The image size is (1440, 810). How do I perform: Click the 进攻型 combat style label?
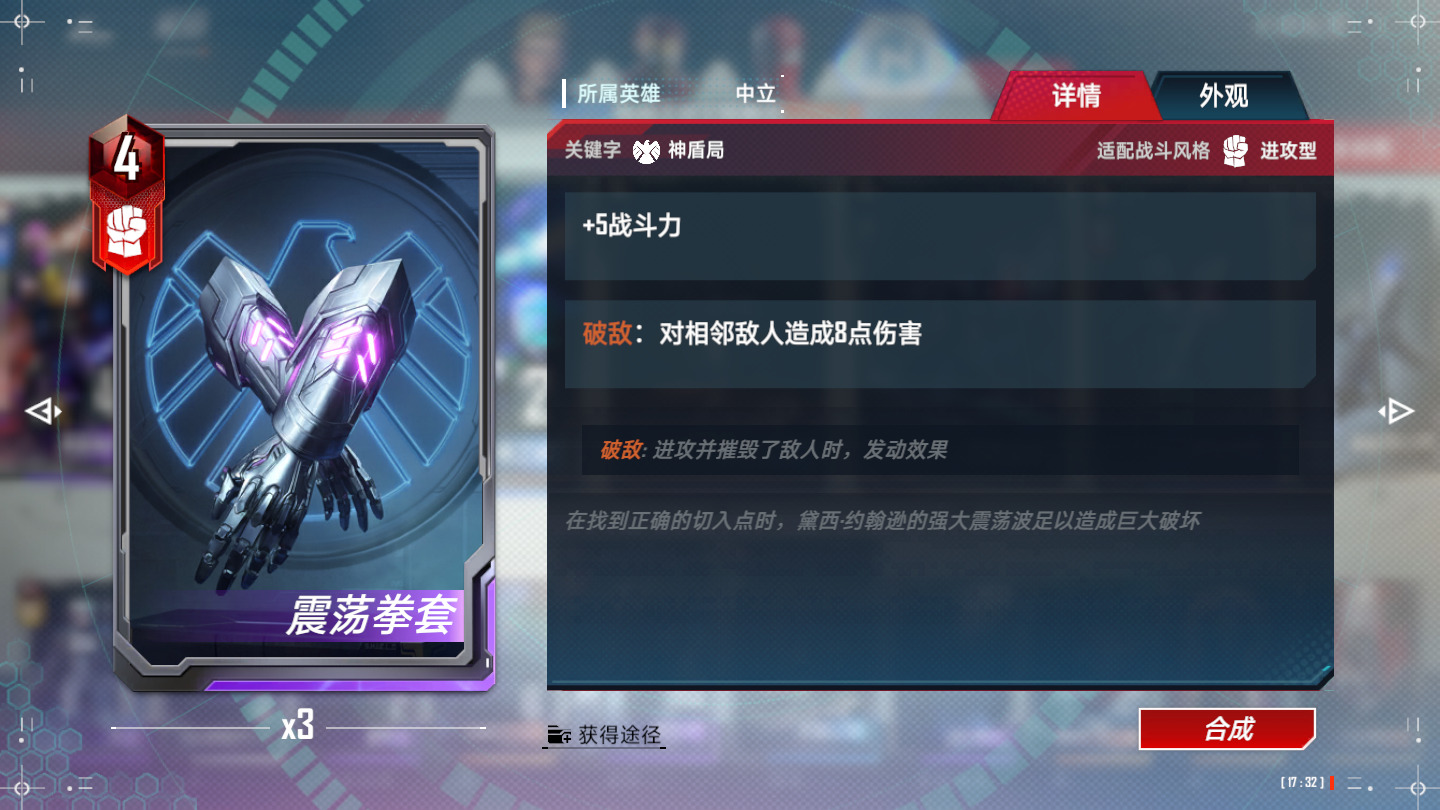click(1288, 151)
